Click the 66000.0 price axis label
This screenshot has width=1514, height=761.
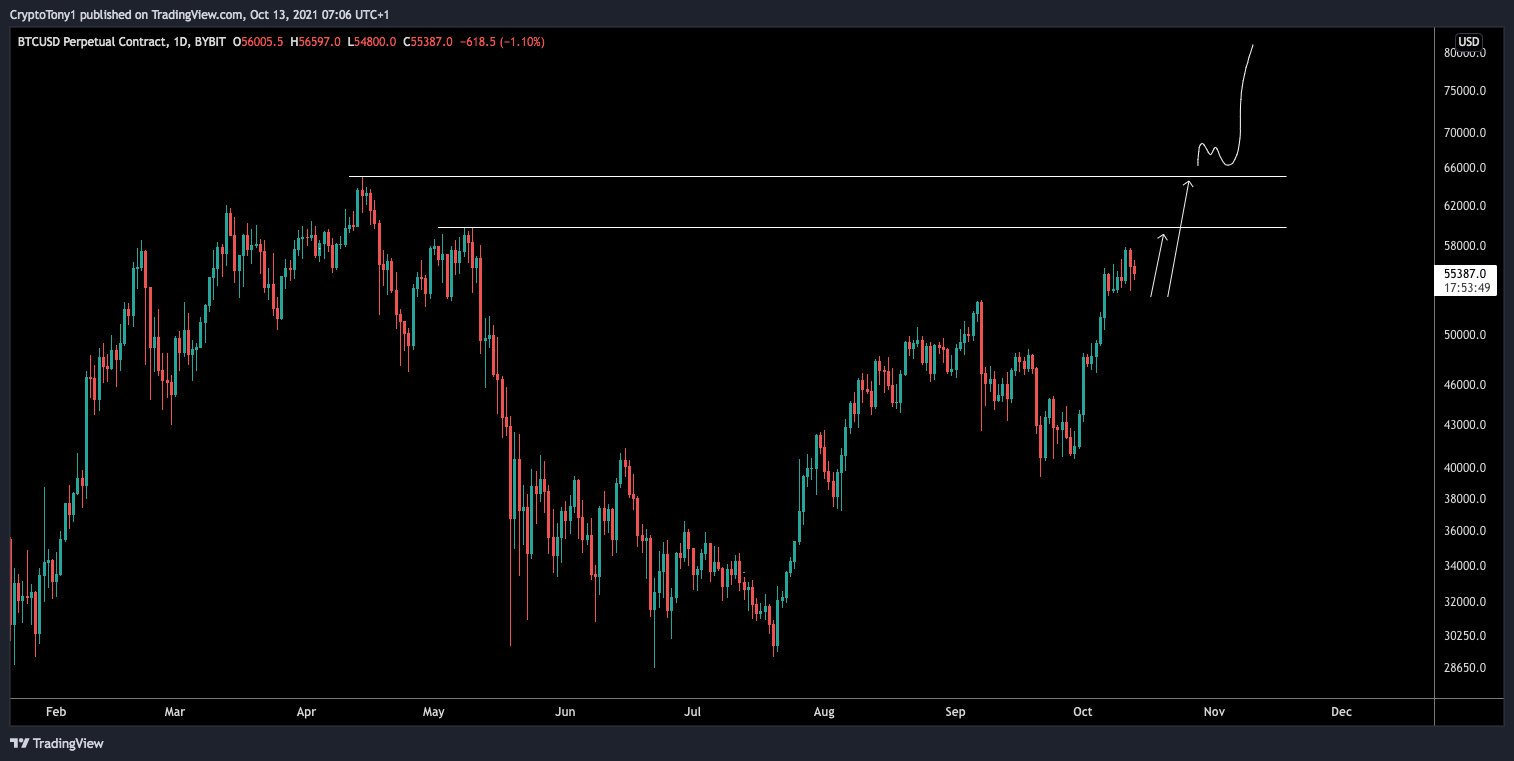(1465, 168)
